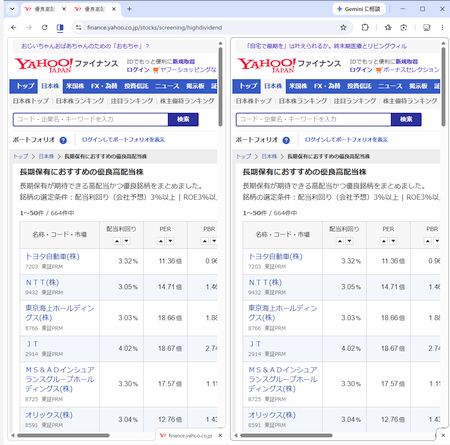Click the browser address bar URL

click(154, 27)
